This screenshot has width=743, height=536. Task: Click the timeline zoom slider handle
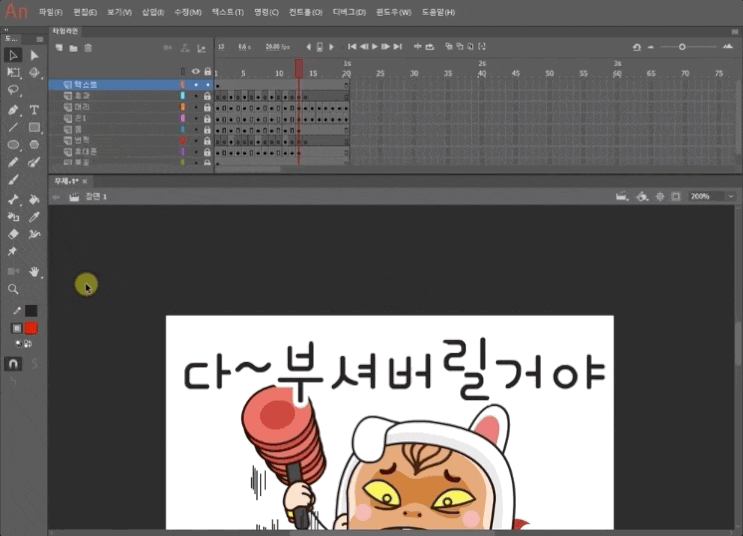[682, 47]
